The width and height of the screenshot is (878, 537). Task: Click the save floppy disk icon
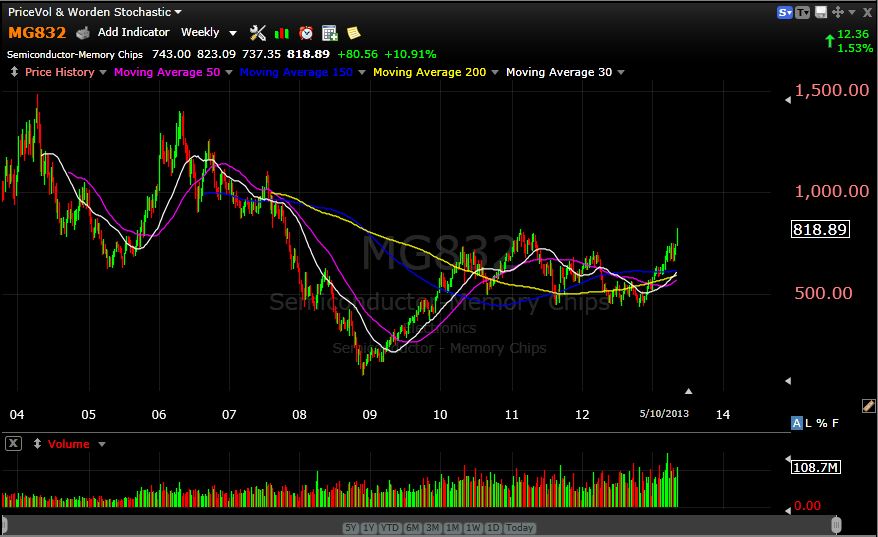[821, 12]
